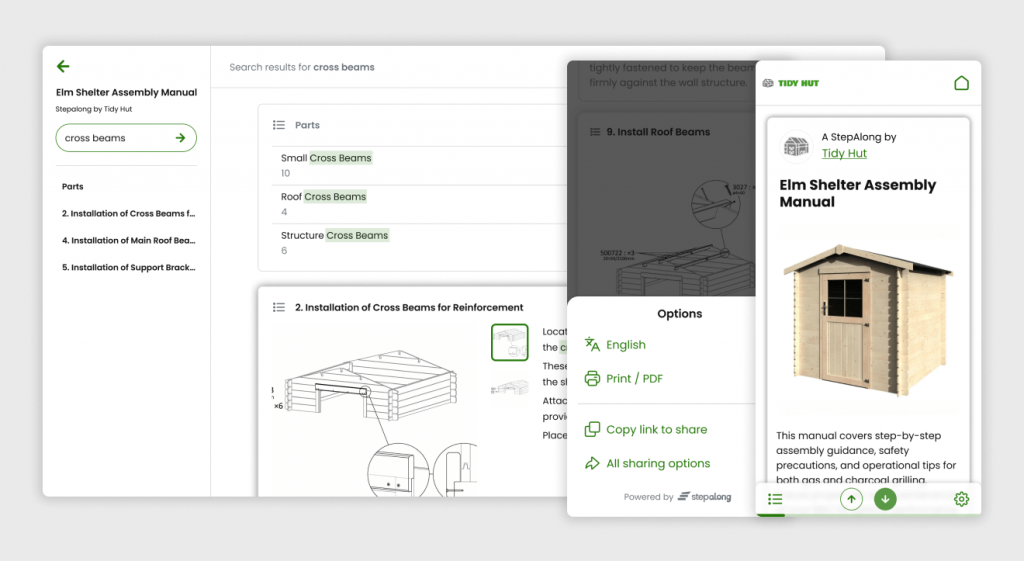
Task: Go back with the green arrow
Action: click(x=63, y=66)
